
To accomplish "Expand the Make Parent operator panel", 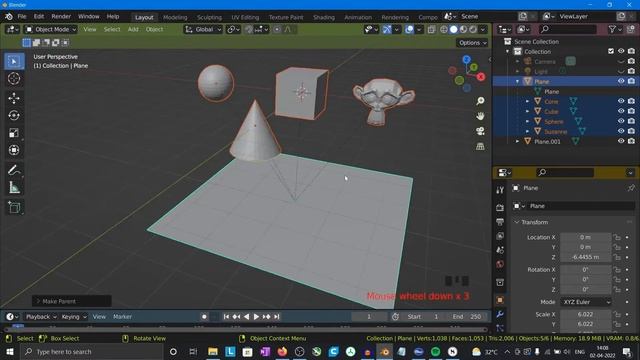I will pos(71,301).
